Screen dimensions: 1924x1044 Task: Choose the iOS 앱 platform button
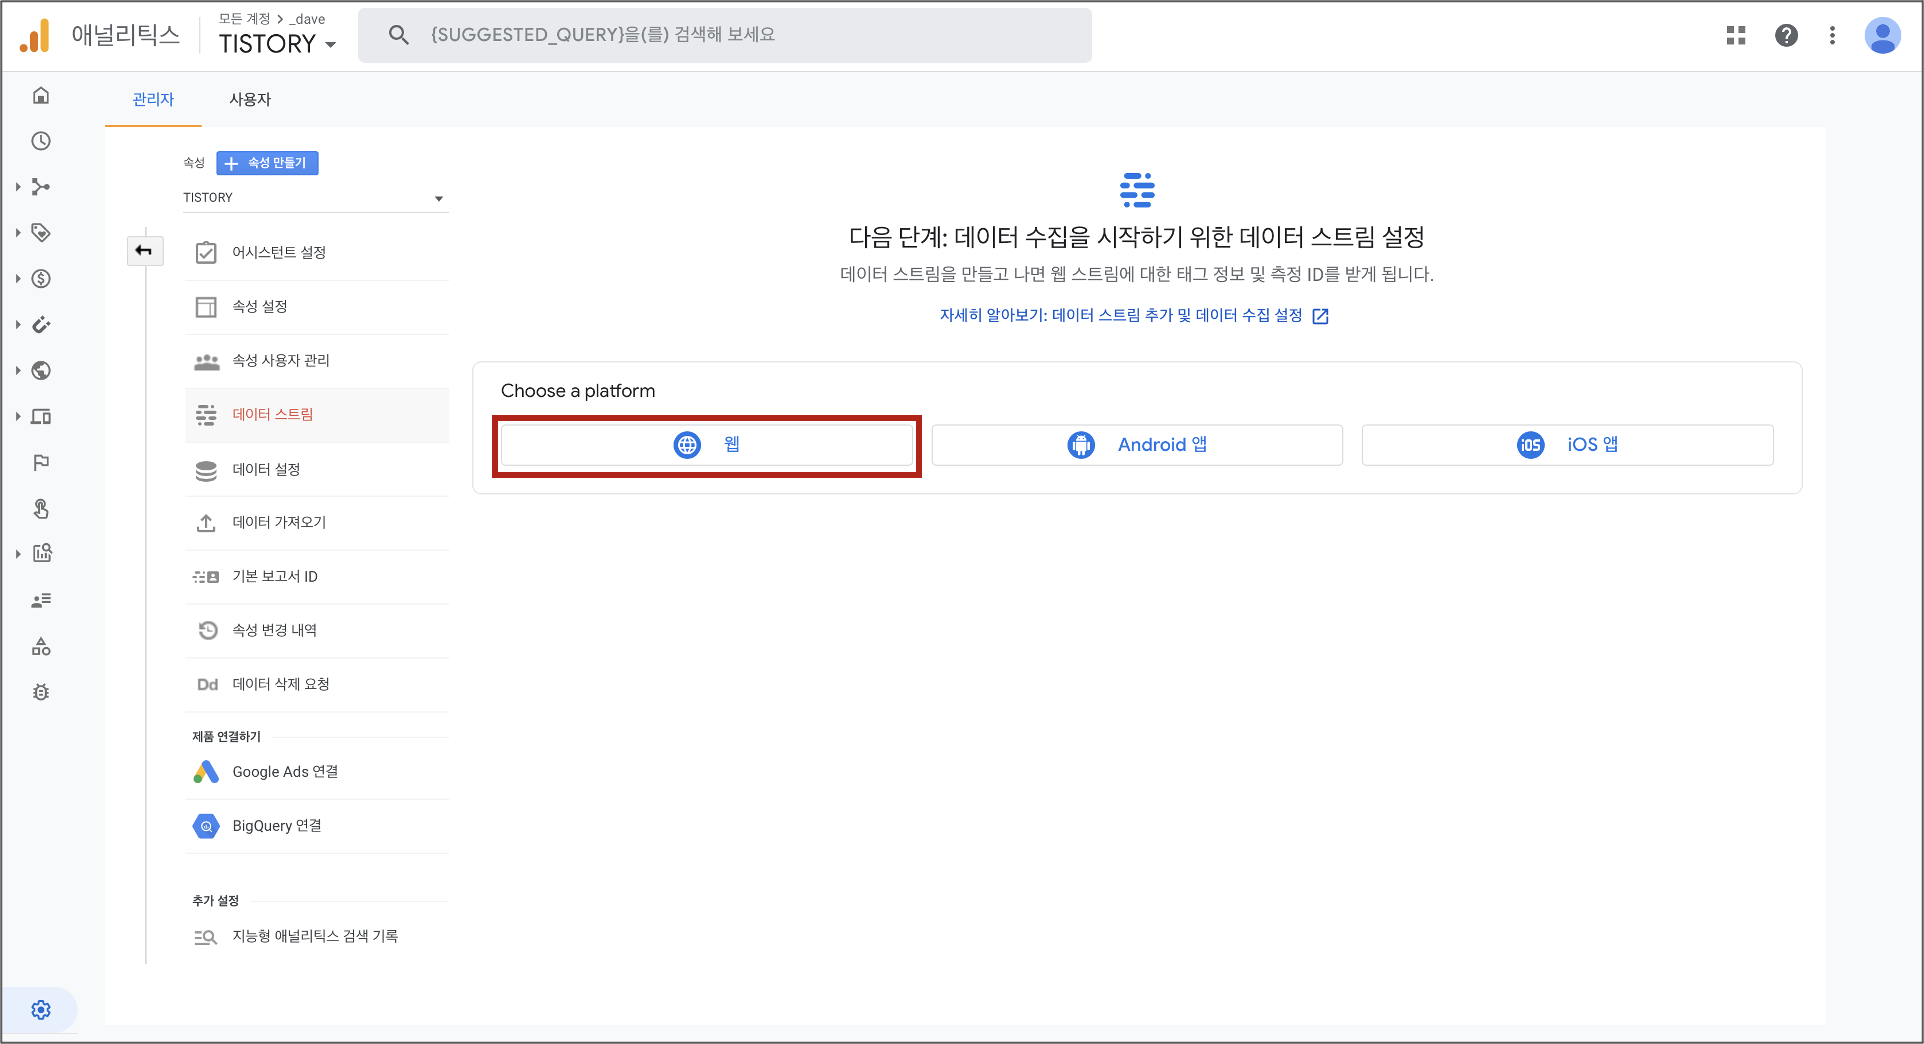[x=1568, y=445]
